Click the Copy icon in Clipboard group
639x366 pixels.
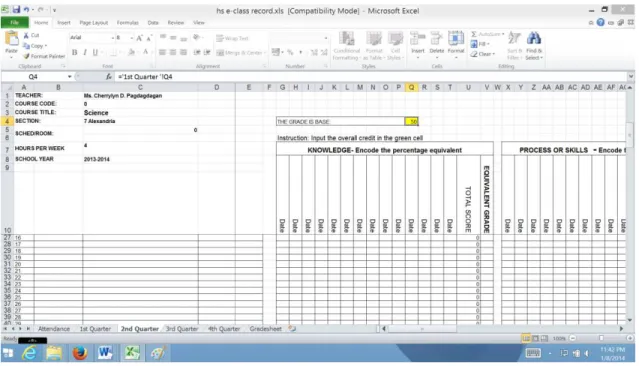pos(26,46)
